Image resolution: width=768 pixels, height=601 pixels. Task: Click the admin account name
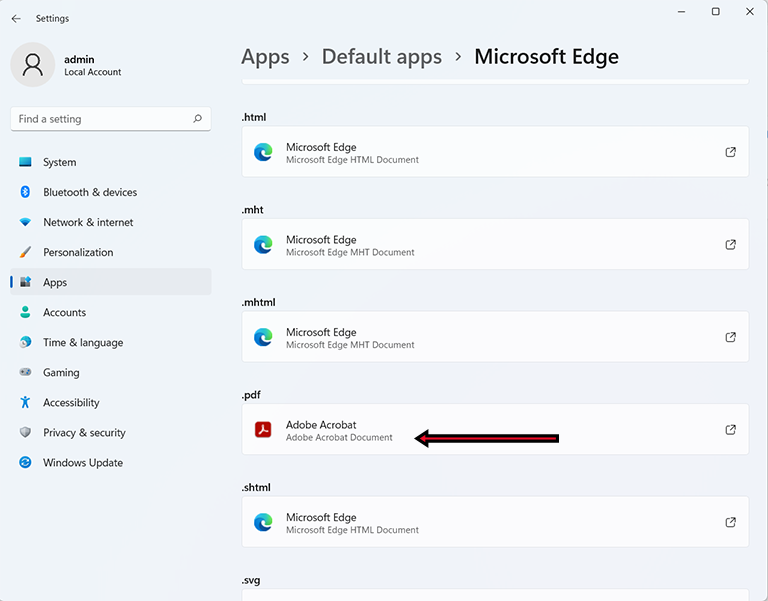point(79,59)
